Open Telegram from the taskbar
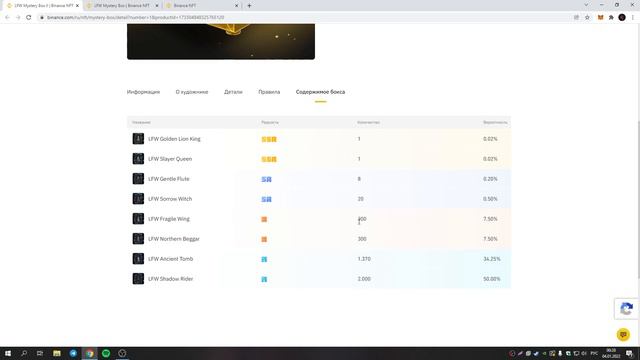This screenshot has height=360, width=640. click(x=73, y=353)
